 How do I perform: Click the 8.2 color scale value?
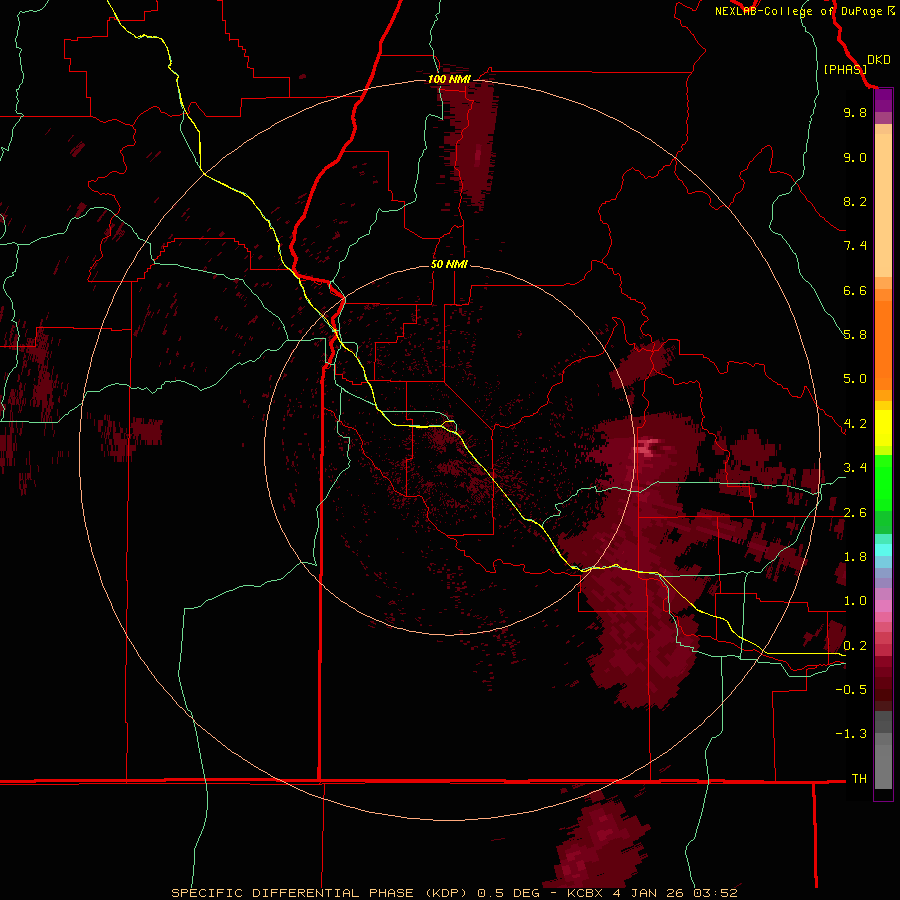855,201
